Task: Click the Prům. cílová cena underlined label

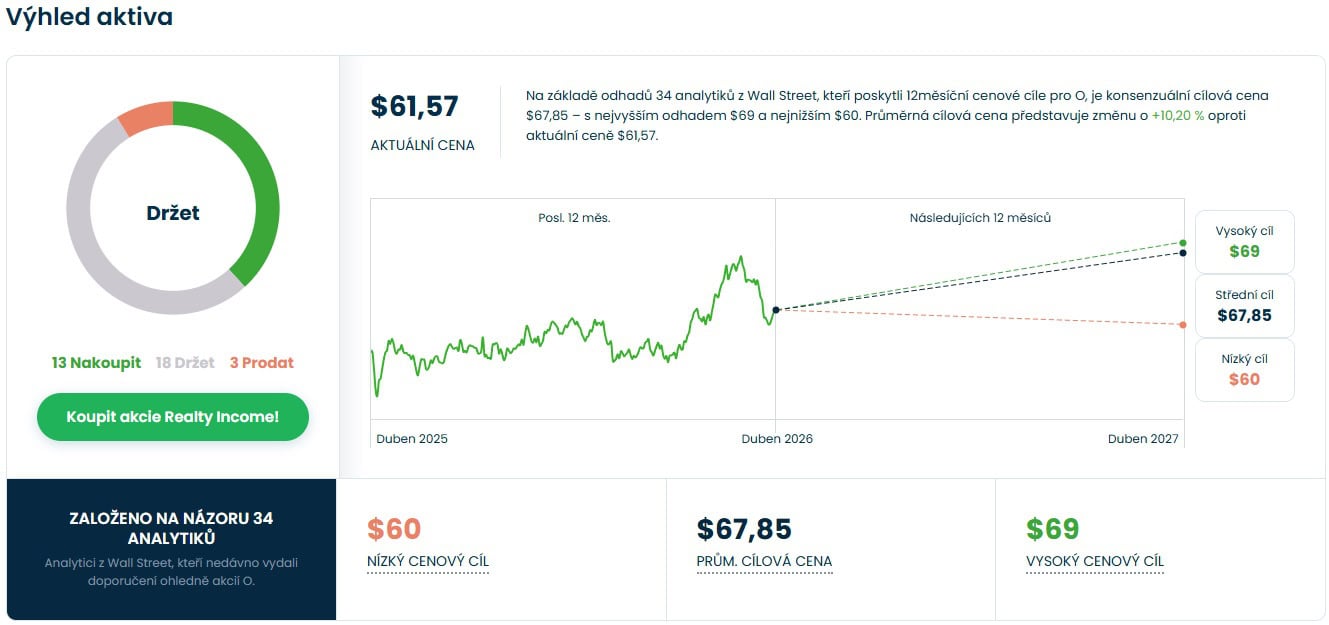Action: [764, 561]
